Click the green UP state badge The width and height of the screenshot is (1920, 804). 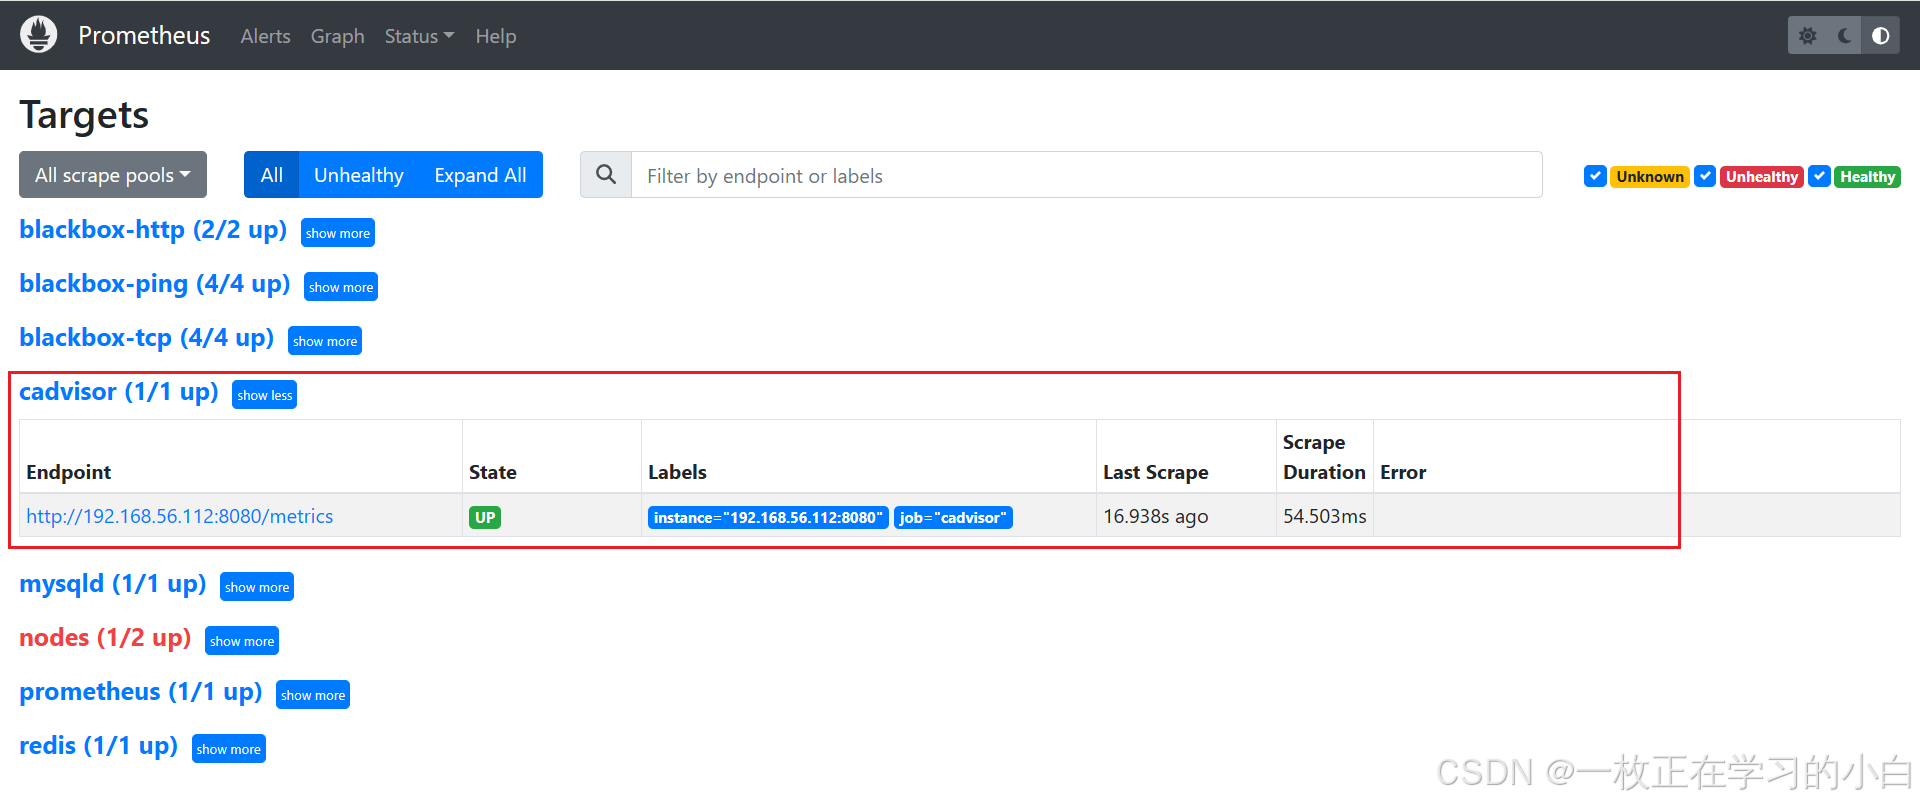[x=485, y=517]
